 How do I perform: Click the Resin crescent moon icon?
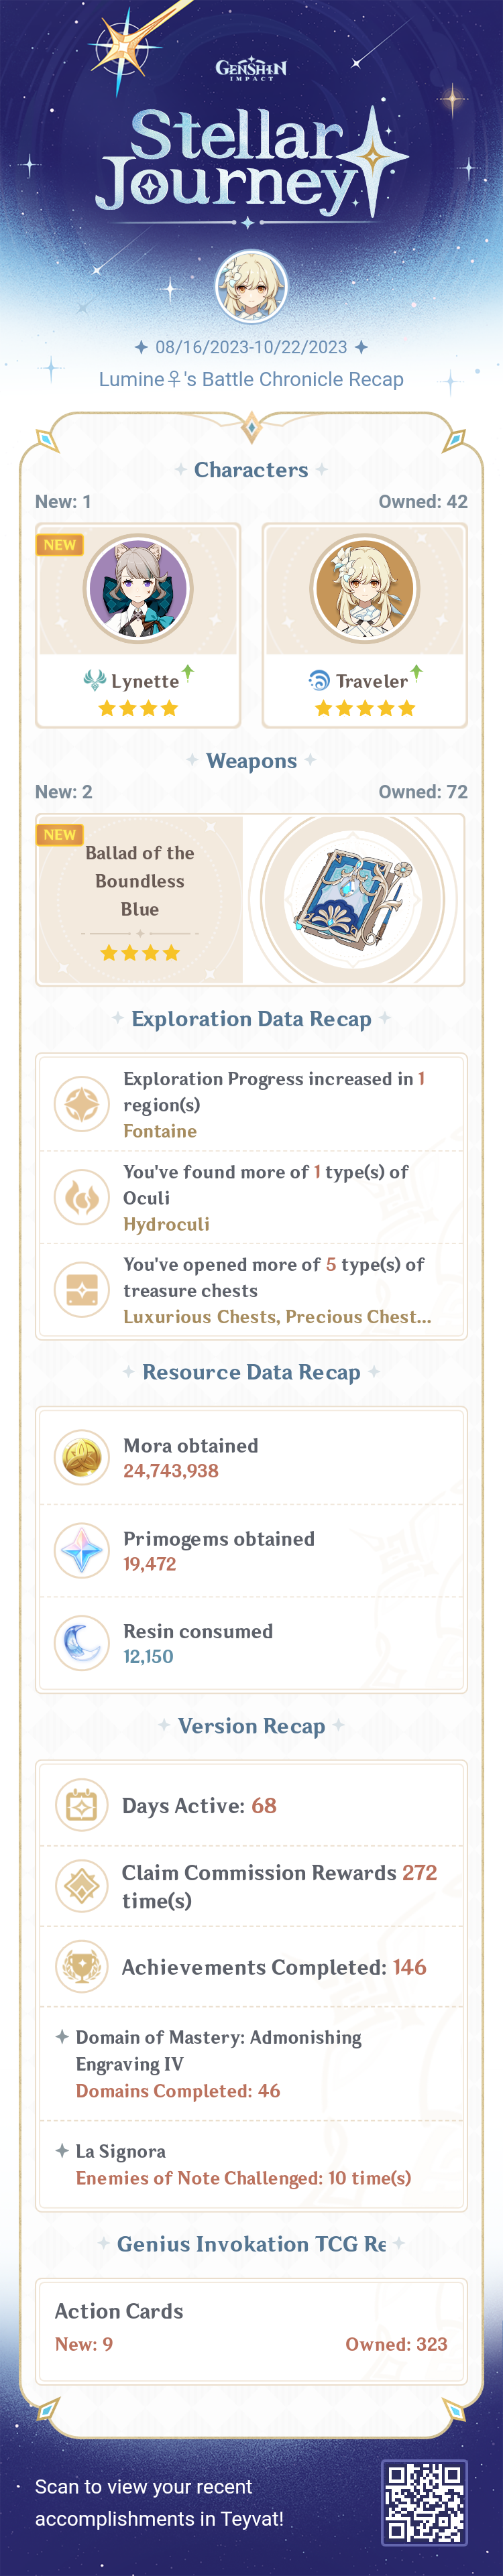click(81, 1642)
